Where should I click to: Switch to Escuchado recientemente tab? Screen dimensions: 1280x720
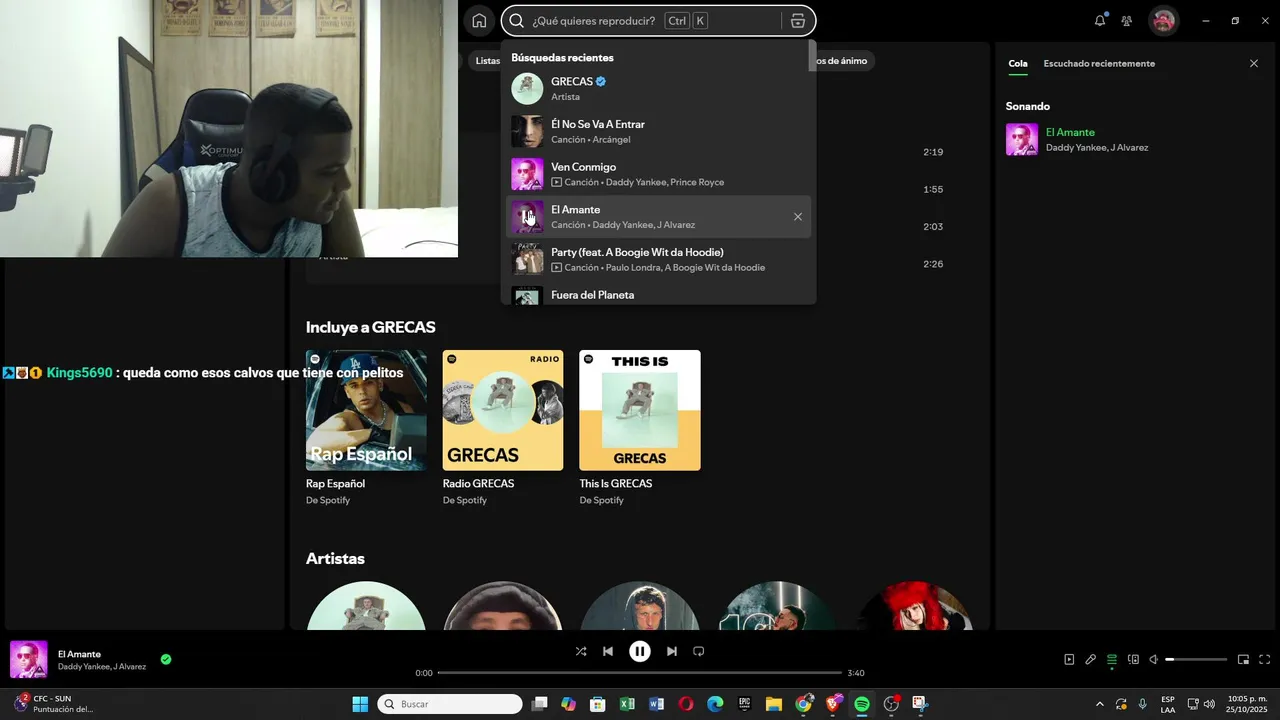(1099, 63)
